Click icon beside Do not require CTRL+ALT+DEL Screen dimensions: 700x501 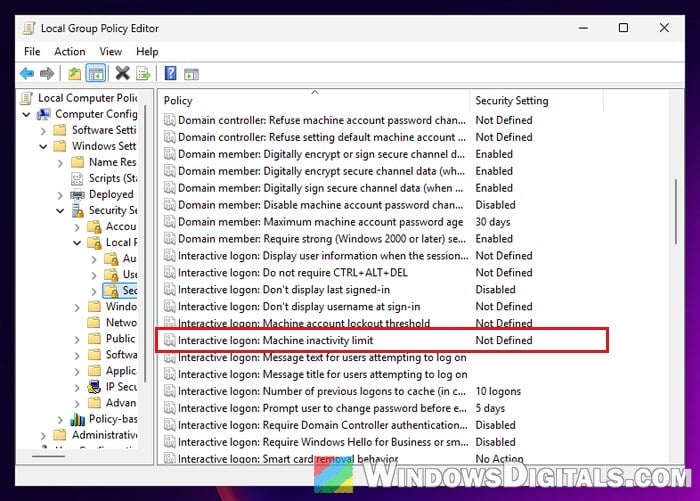169,272
